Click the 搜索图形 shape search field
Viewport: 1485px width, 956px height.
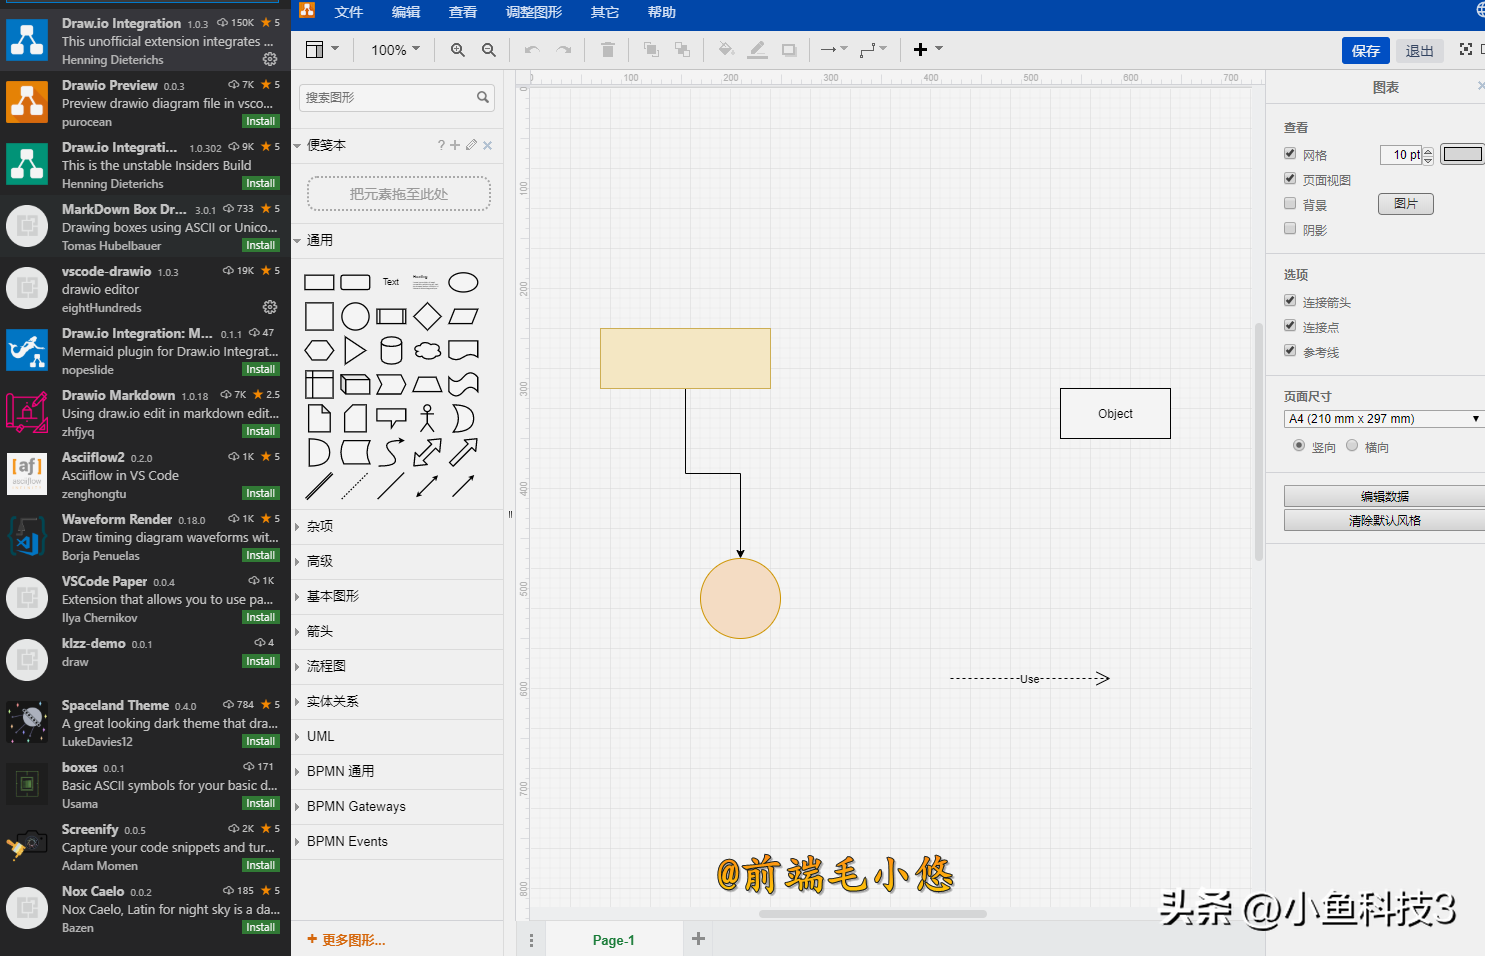point(396,97)
